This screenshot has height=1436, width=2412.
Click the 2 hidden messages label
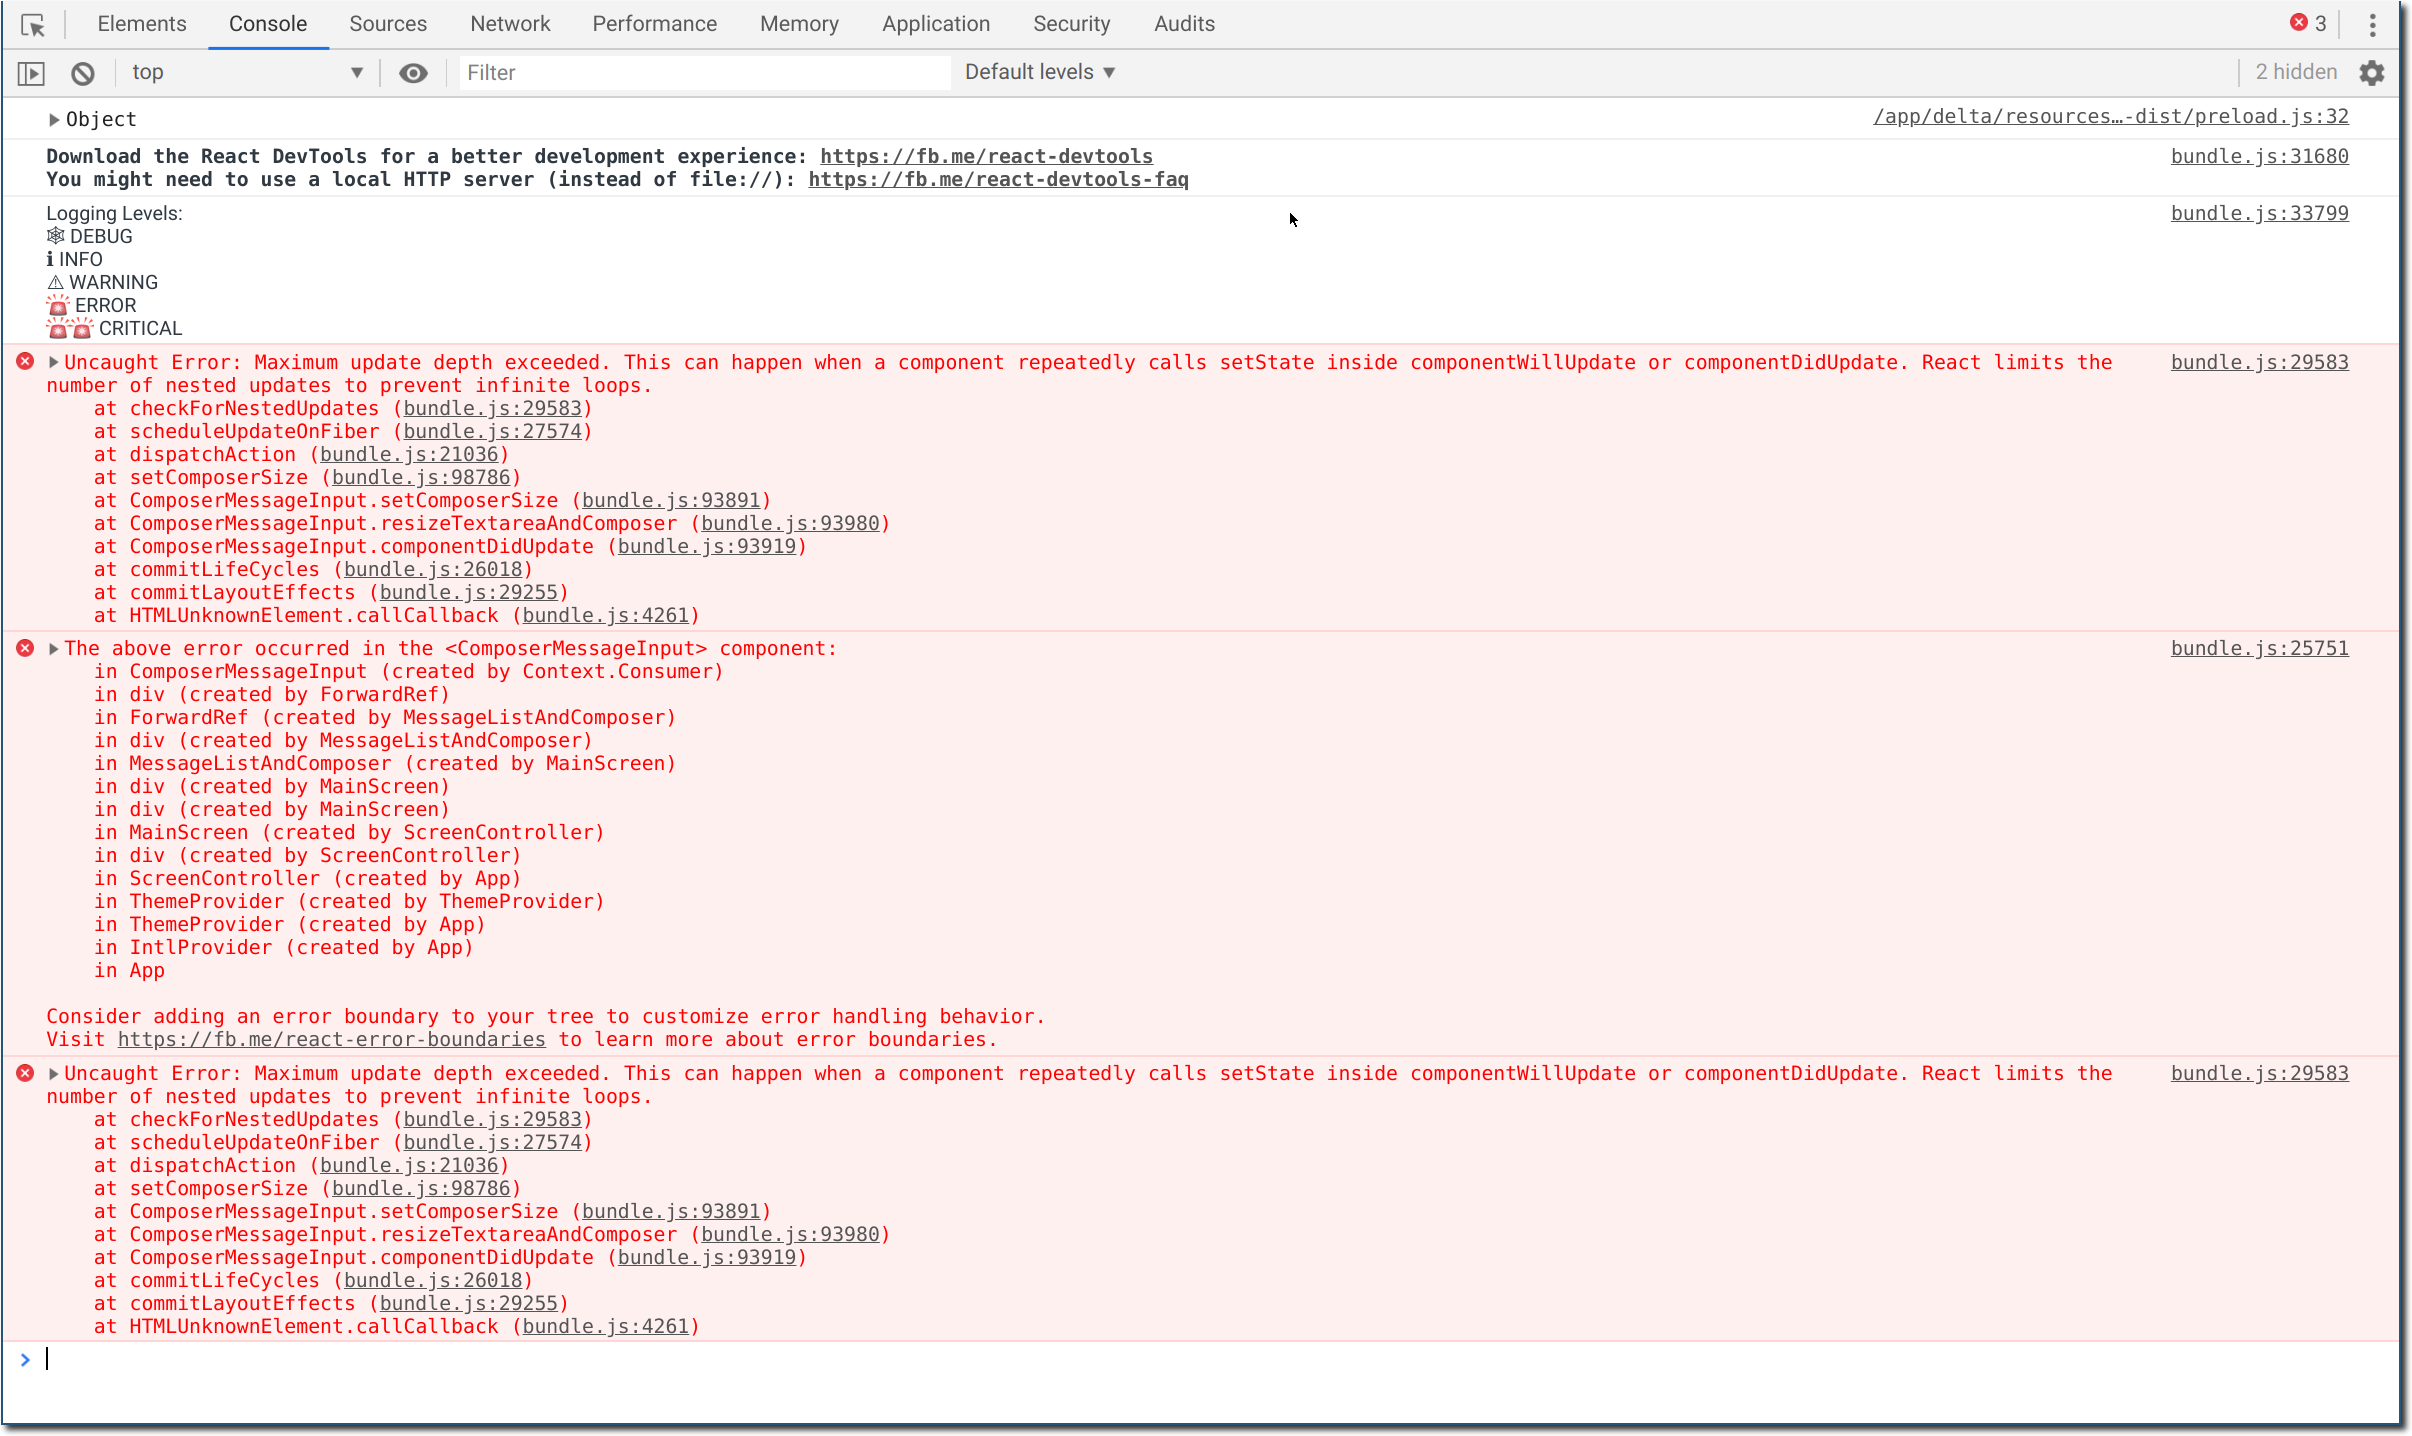click(2296, 72)
